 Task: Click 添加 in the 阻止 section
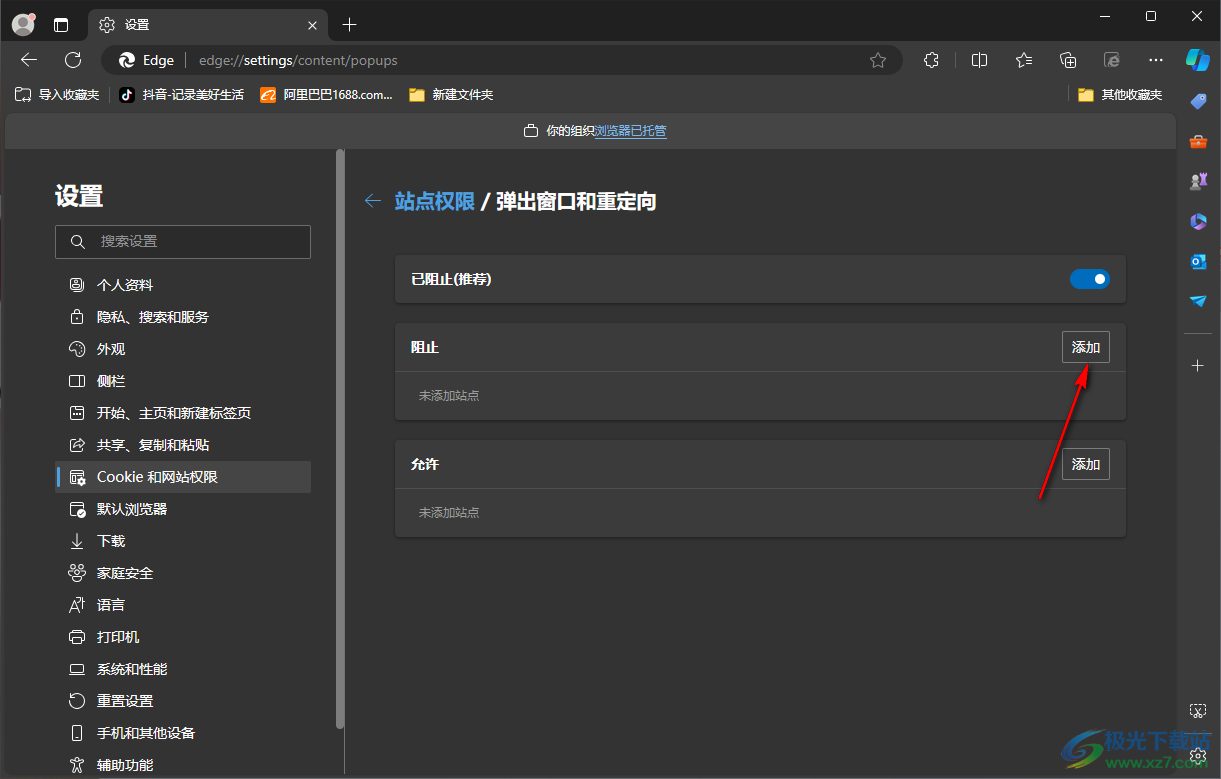[x=1086, y=348]
